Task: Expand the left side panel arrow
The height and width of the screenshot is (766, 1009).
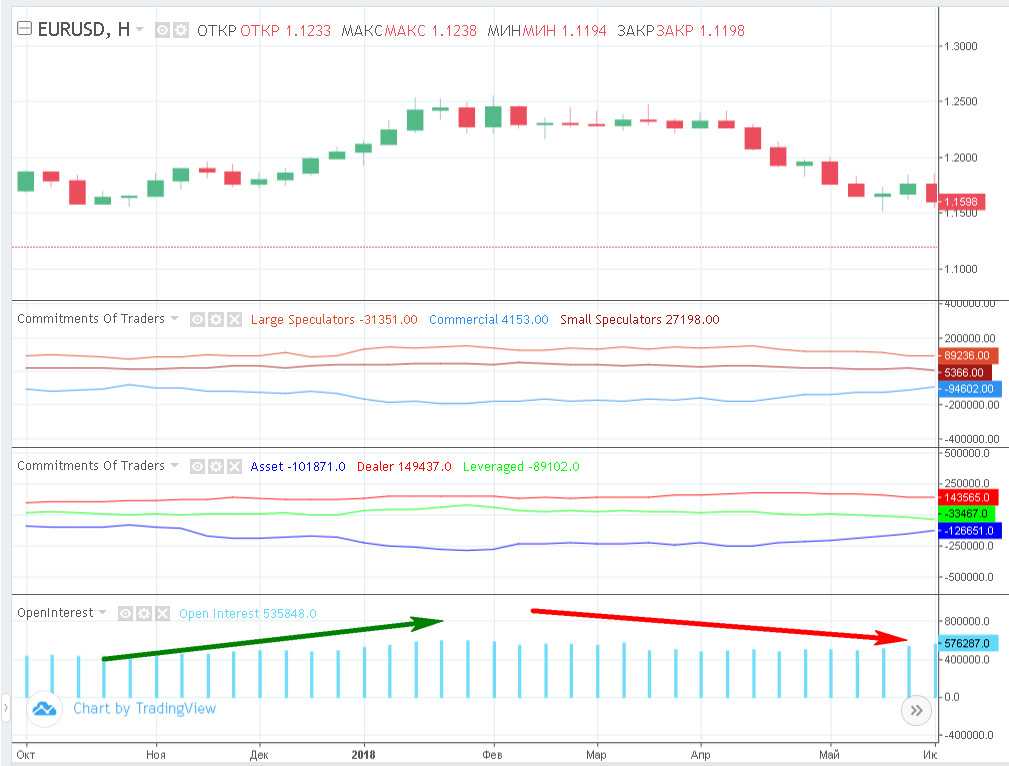Action: click(x=5, y=709)
